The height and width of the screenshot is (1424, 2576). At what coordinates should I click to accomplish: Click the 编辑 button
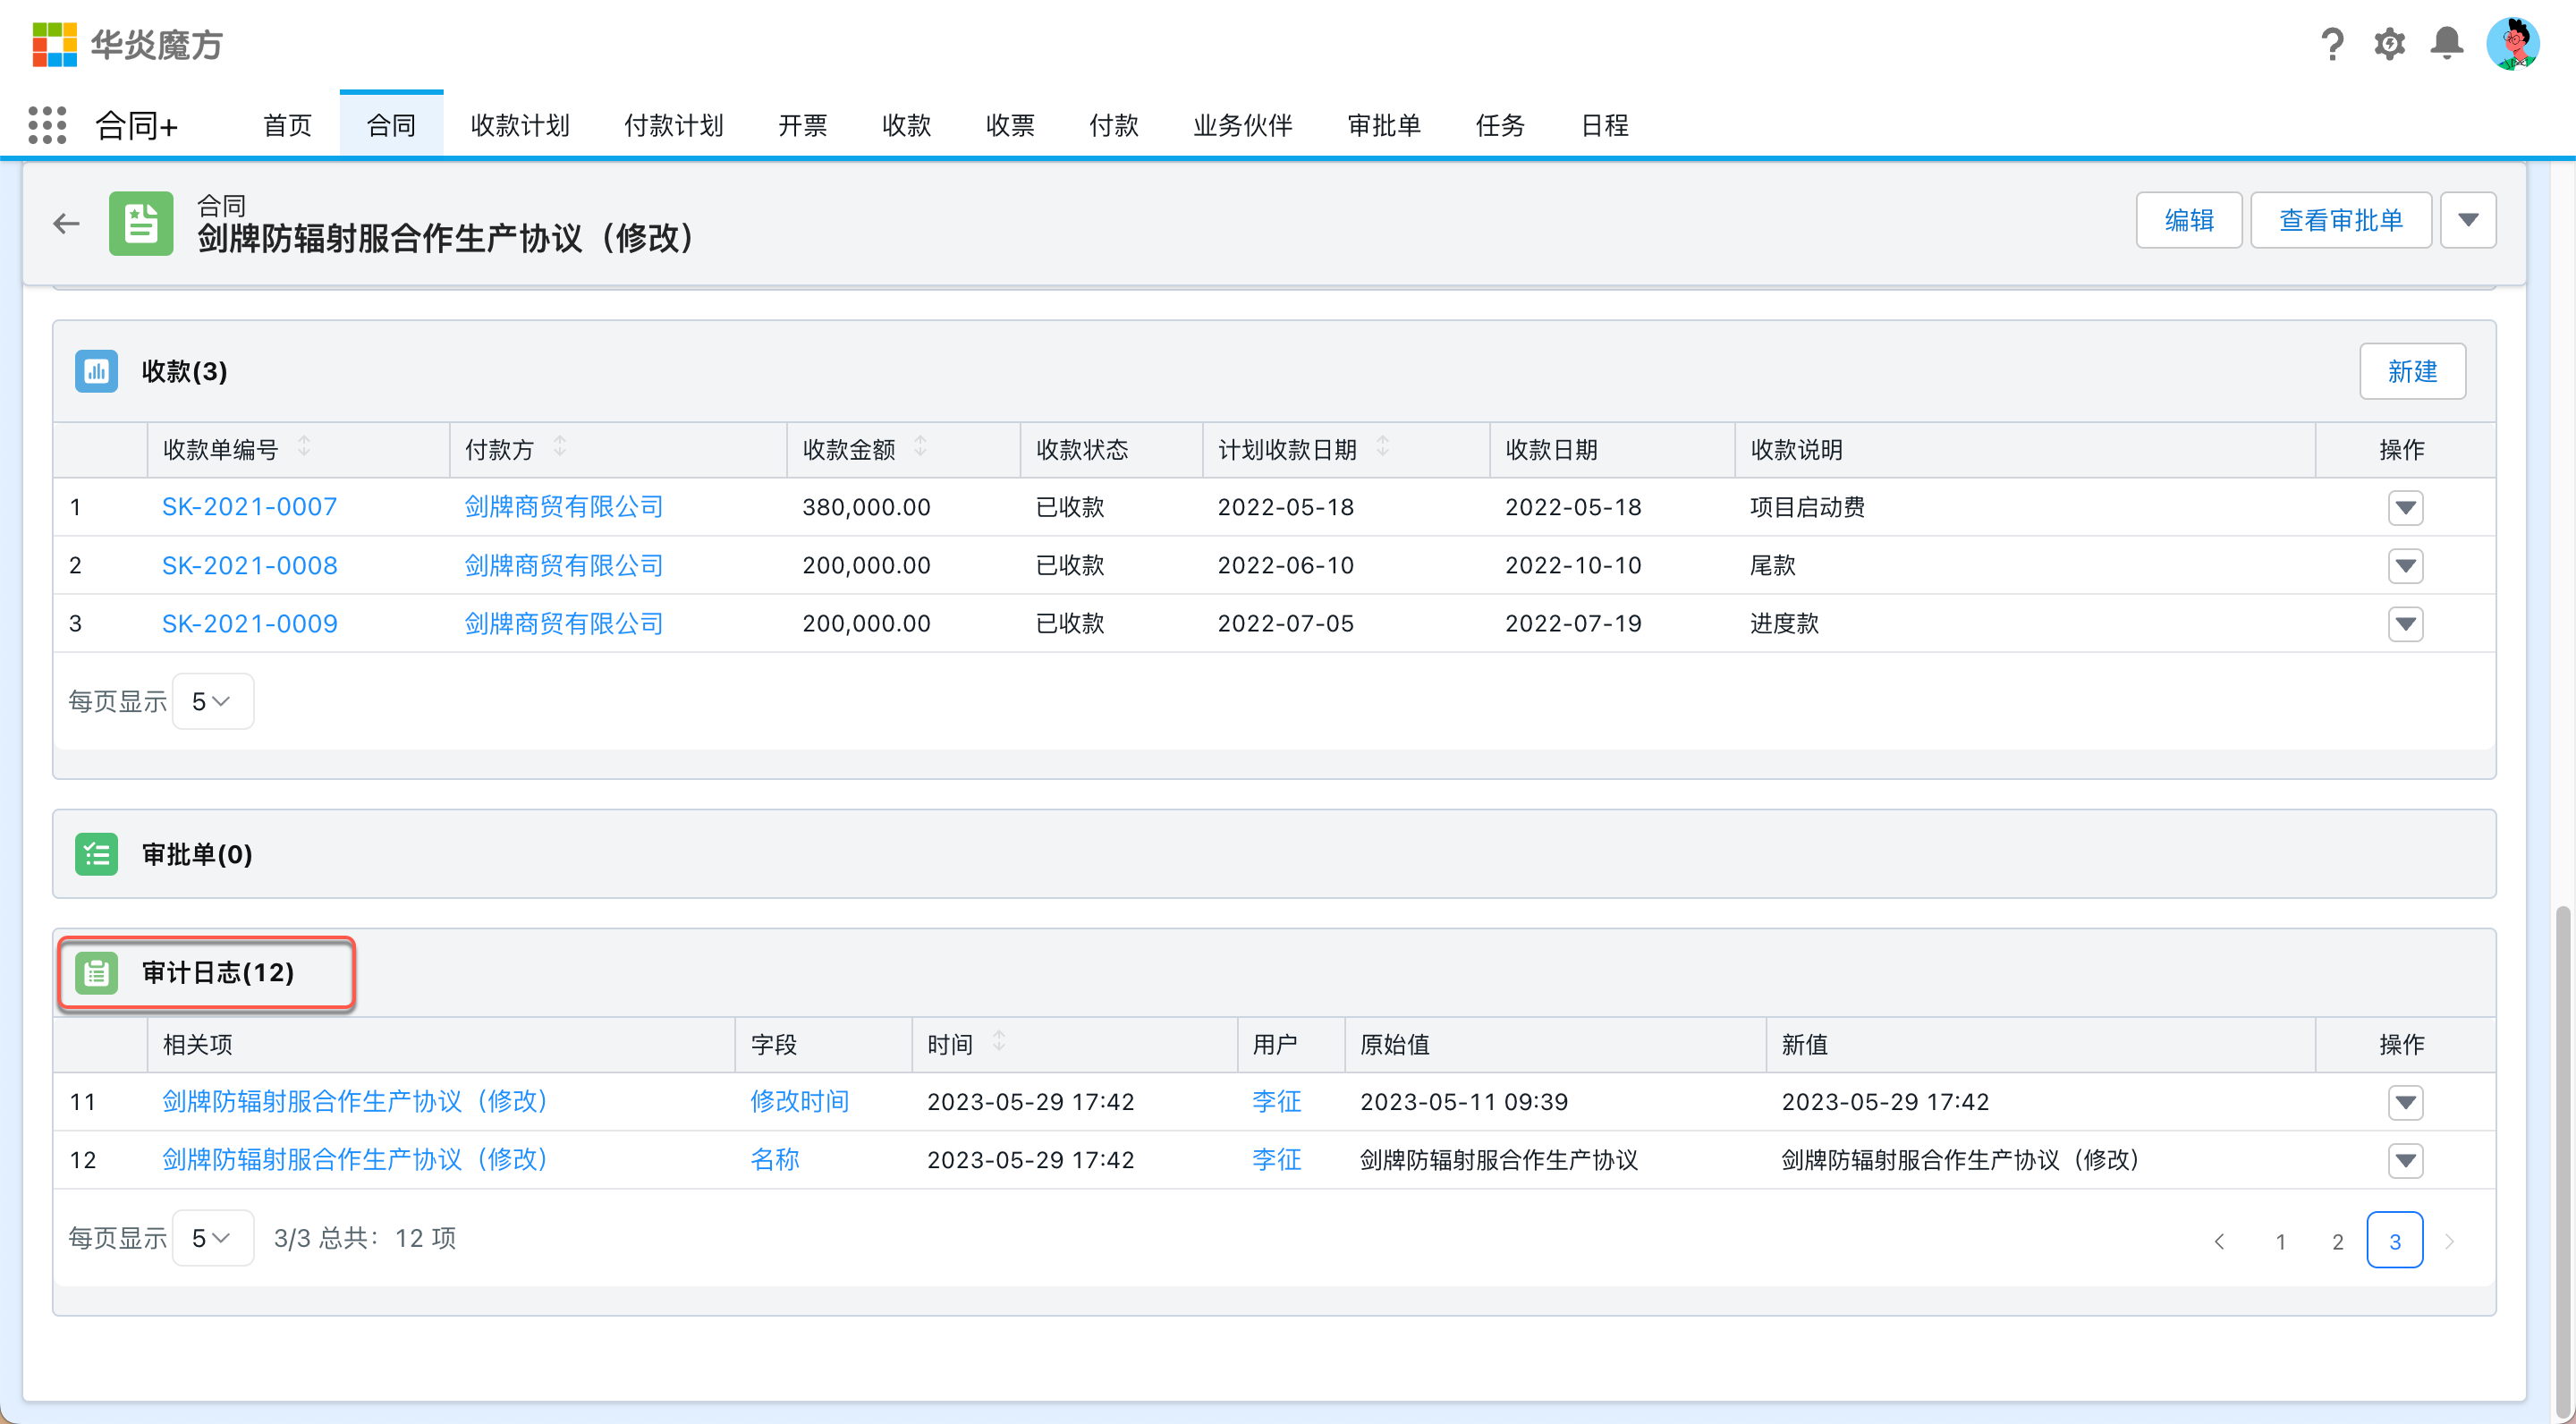(x=2188, y=220)
